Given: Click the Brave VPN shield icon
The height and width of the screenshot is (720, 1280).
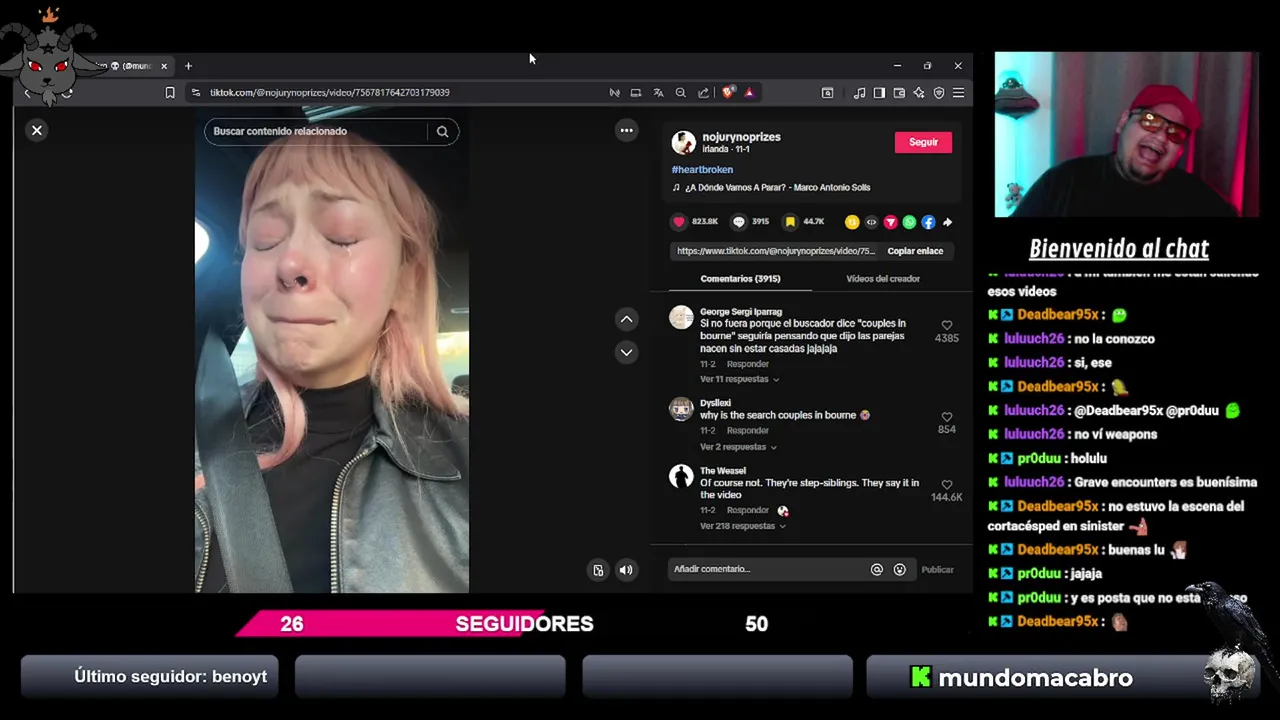Looking at the screenshot, I should [x=938, y=92].
